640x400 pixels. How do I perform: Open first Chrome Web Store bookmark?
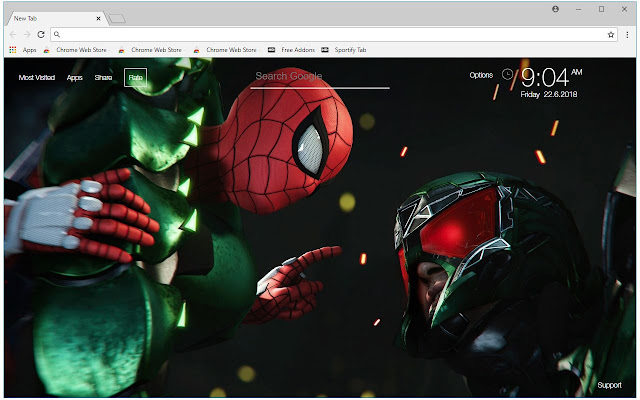75,50
